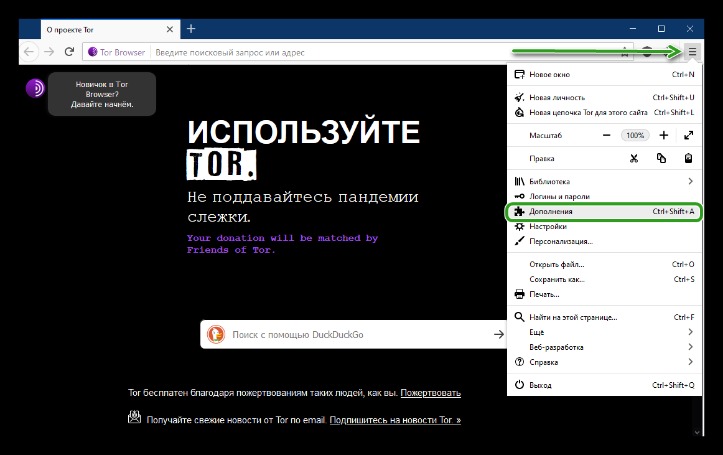Viewport: 723px width, 455px height.
Task: Click the bookmark star icon in address bar
Action: 625,52
